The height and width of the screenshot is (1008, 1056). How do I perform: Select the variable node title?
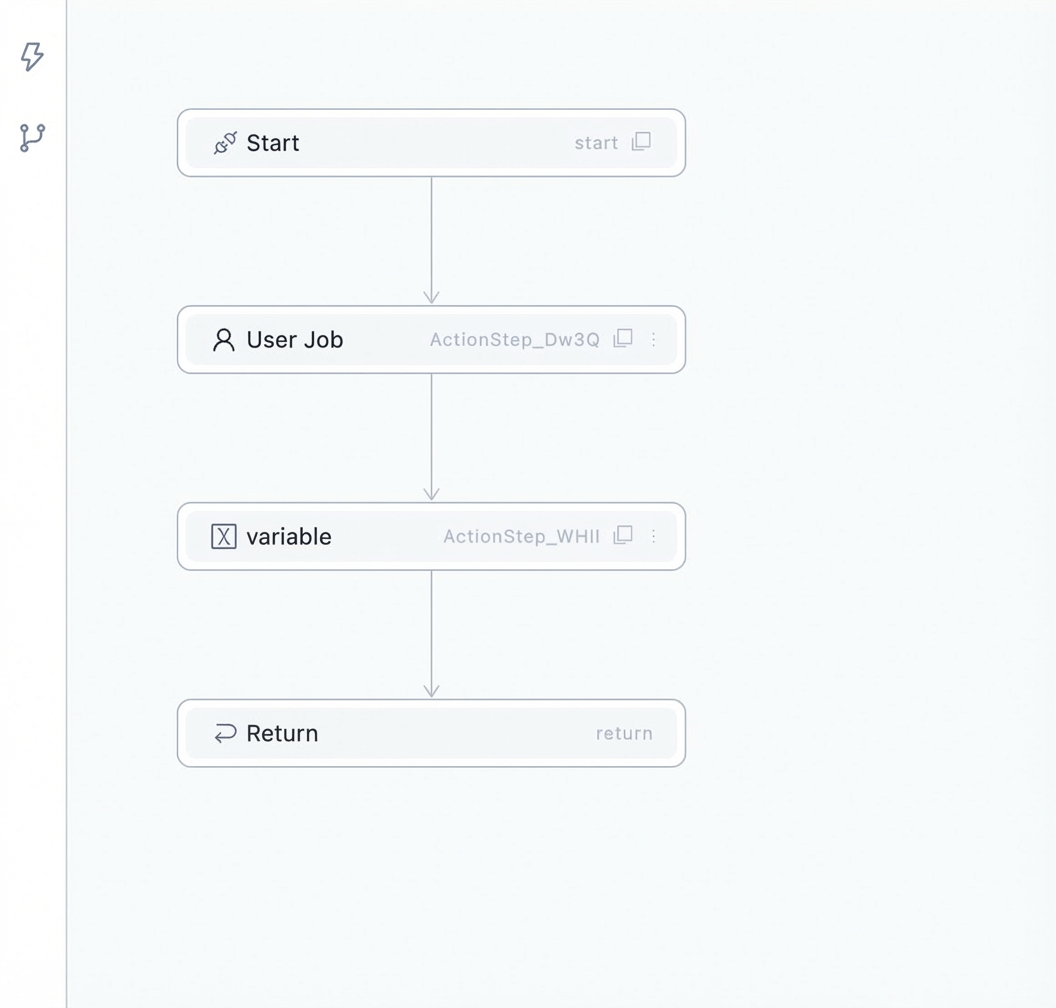point(289,537)
